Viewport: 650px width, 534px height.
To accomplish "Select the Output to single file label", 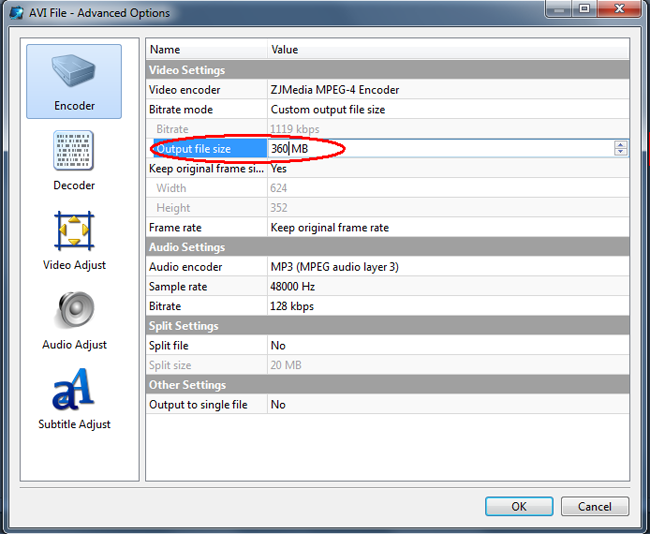I will (x=198, y=404).
